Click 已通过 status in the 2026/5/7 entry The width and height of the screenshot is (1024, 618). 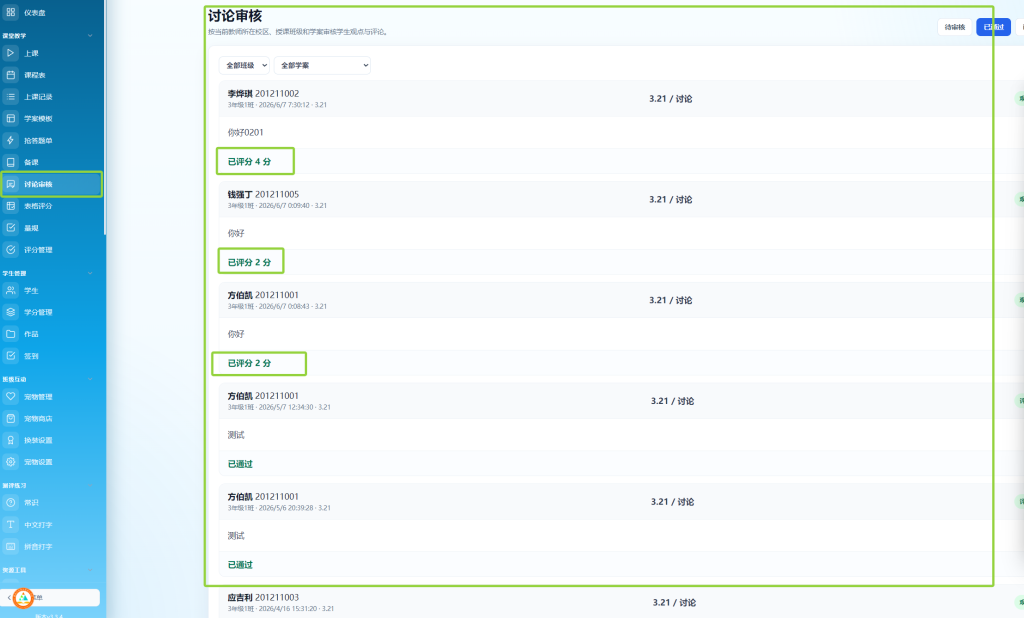coord(240,464)
